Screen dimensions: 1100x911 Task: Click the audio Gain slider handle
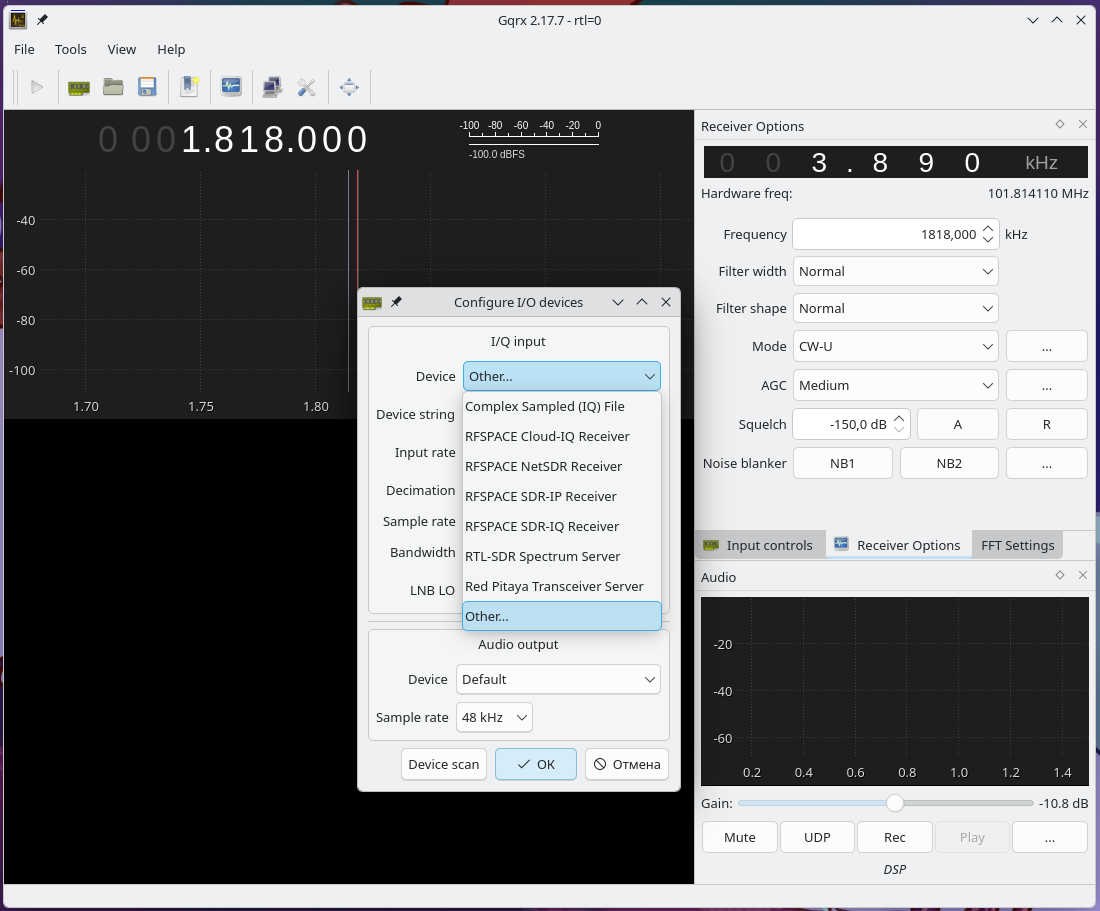[894, 803]
